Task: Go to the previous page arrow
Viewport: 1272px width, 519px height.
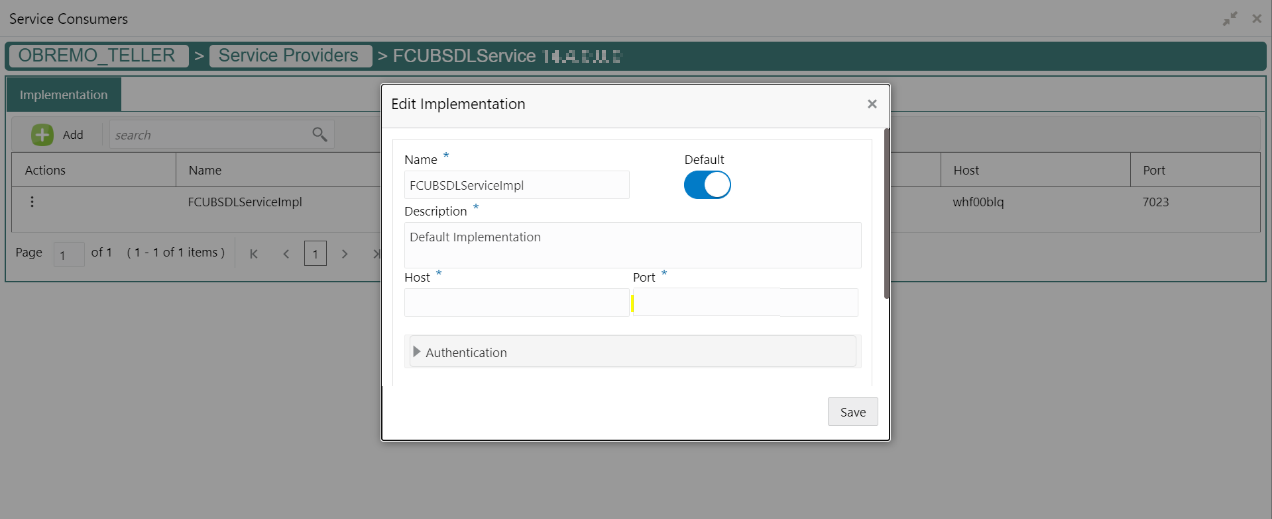Action: tap(286, 254)
